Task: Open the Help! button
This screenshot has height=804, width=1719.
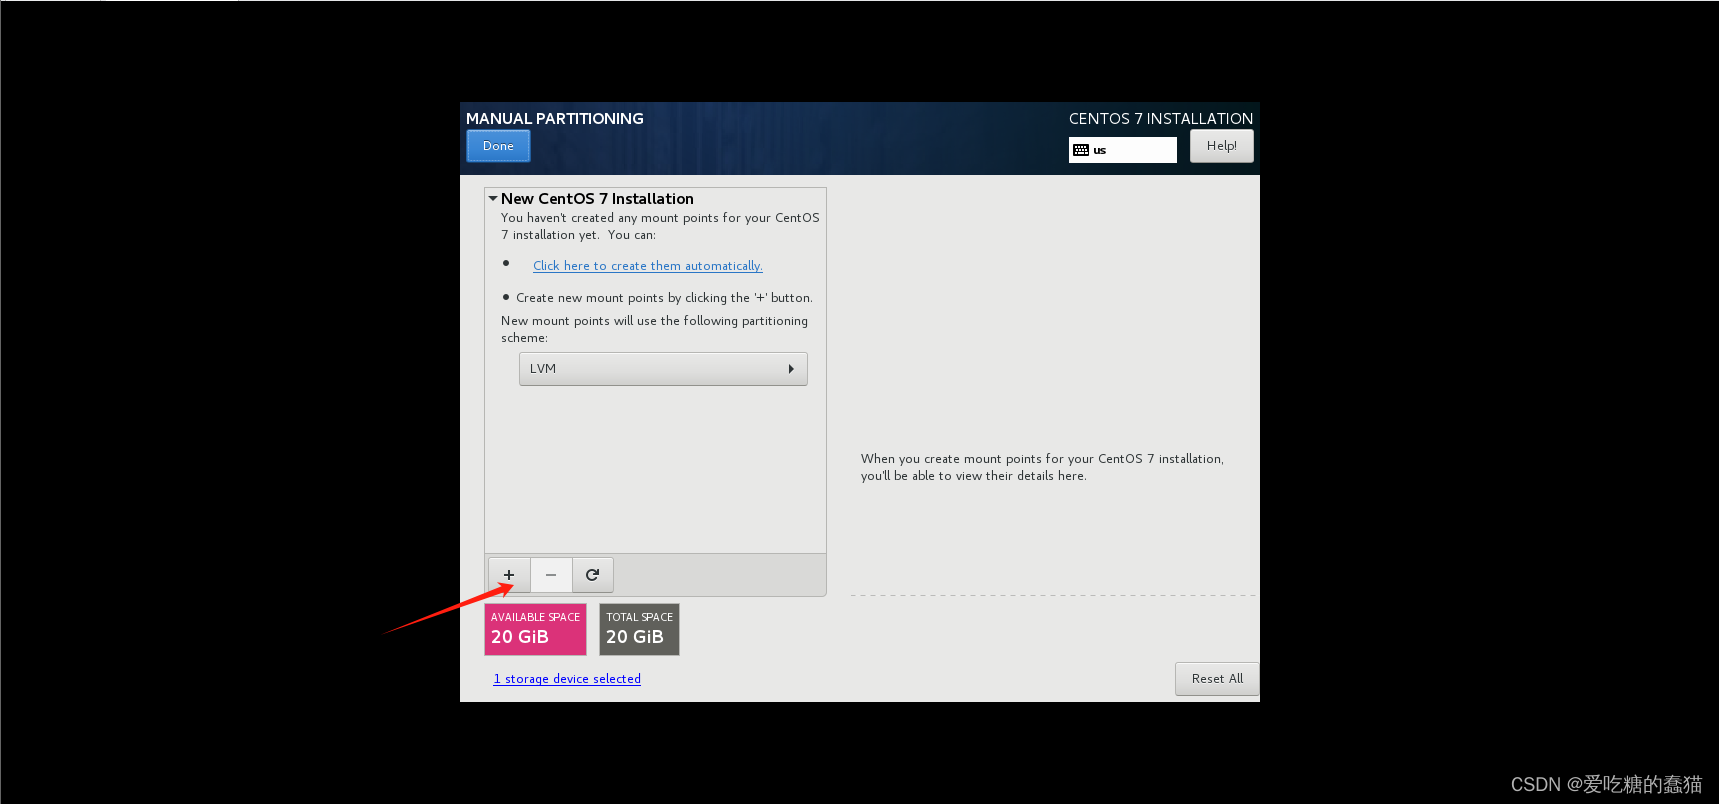Action: coord(1221,146)
